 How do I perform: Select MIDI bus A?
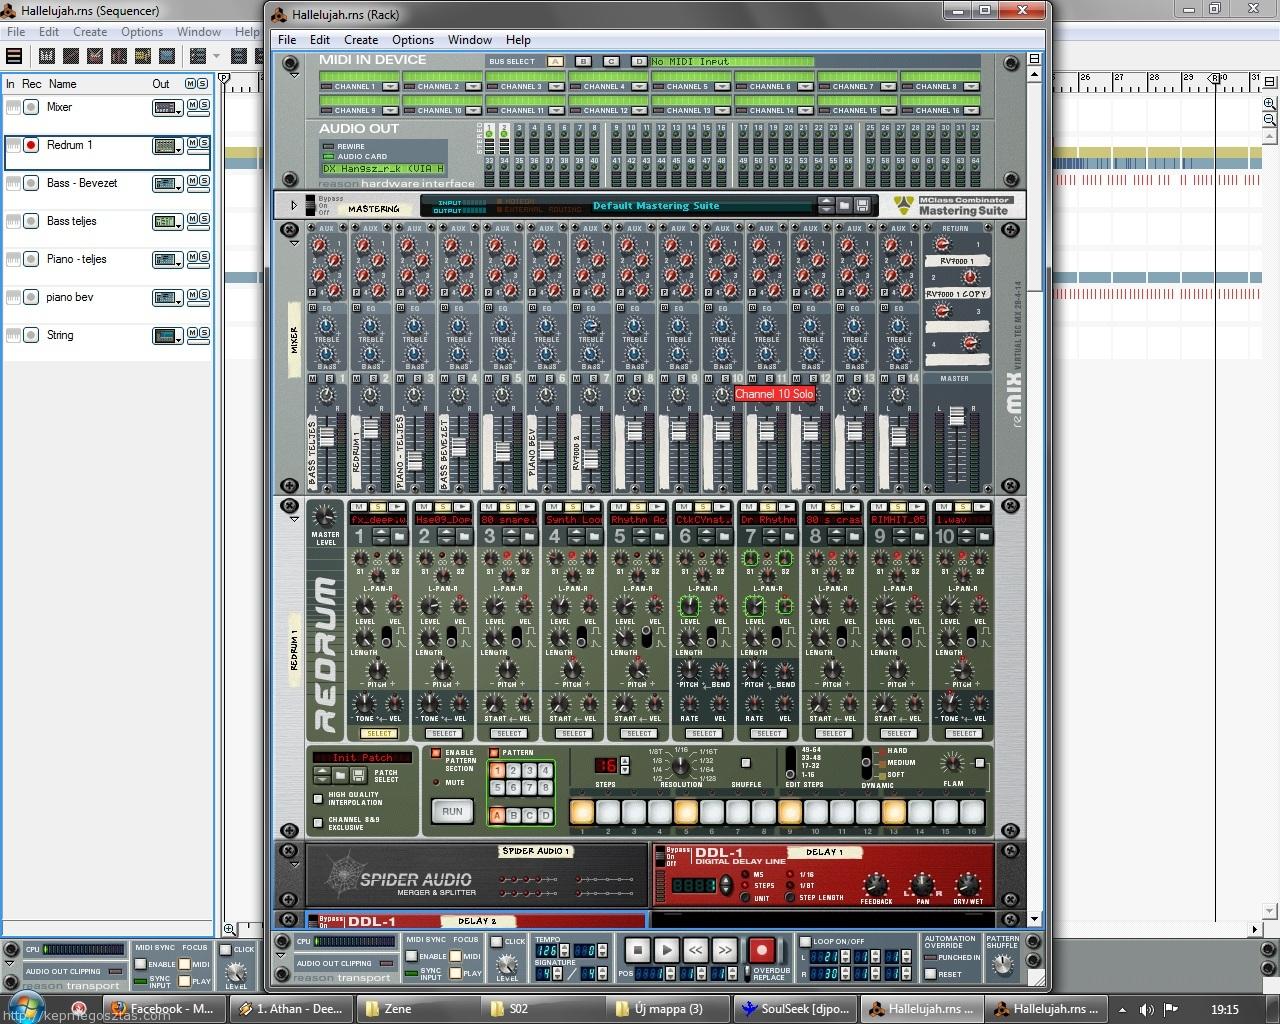click(555, 62)
